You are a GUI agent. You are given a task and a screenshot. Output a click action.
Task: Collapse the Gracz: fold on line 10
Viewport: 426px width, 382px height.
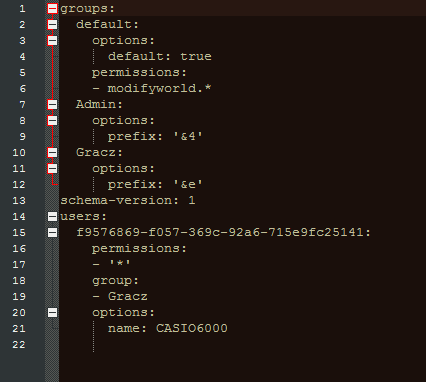[x=52, y=153]
